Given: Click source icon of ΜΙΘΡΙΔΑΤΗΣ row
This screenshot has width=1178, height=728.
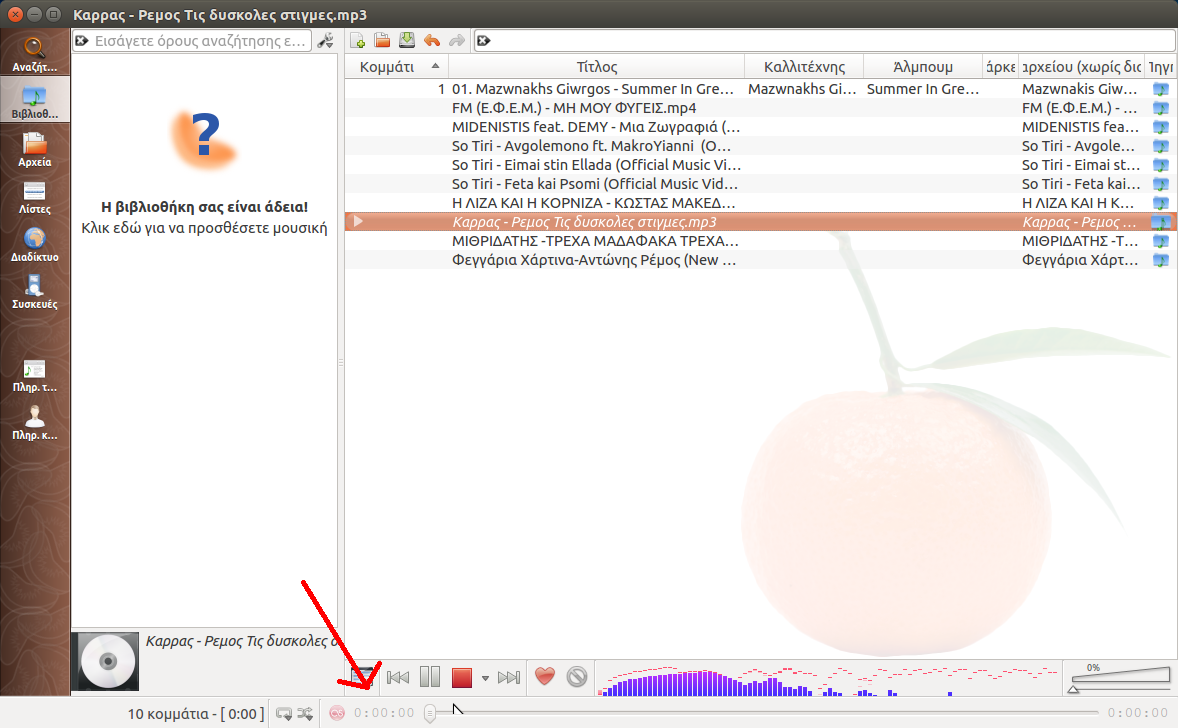Looking at the screenshot, I should pyautogui.click(x=1161, y=241).
